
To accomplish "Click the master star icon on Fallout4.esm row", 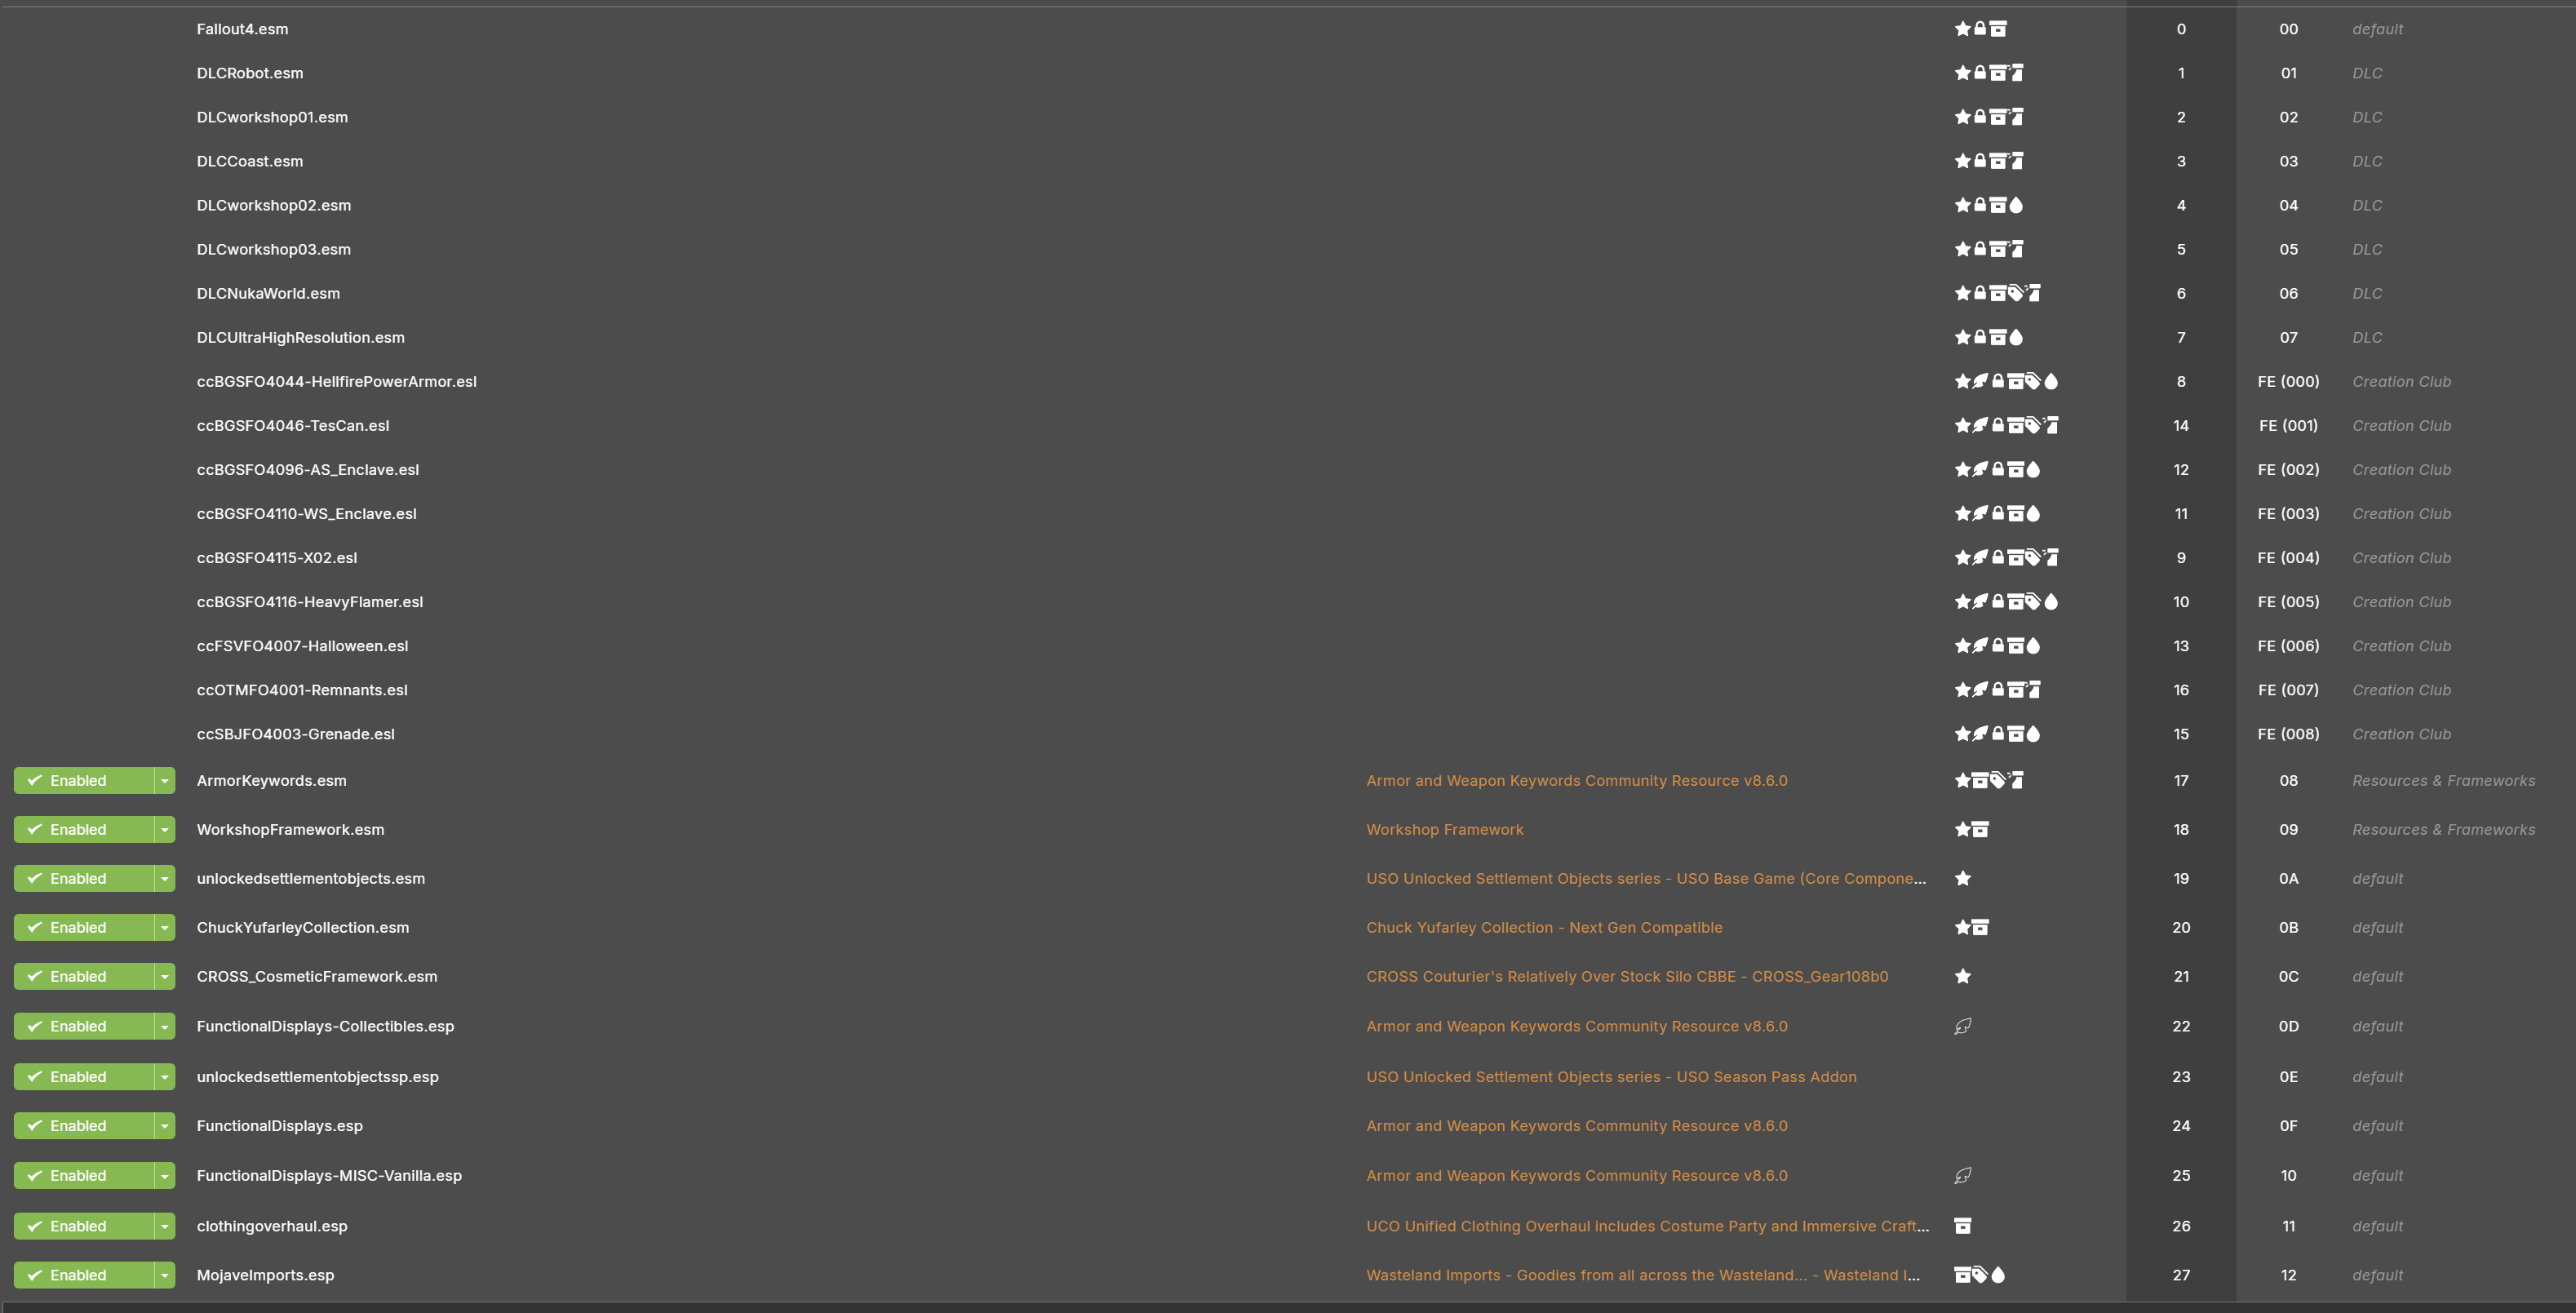I will click(x=1962, y=29).
